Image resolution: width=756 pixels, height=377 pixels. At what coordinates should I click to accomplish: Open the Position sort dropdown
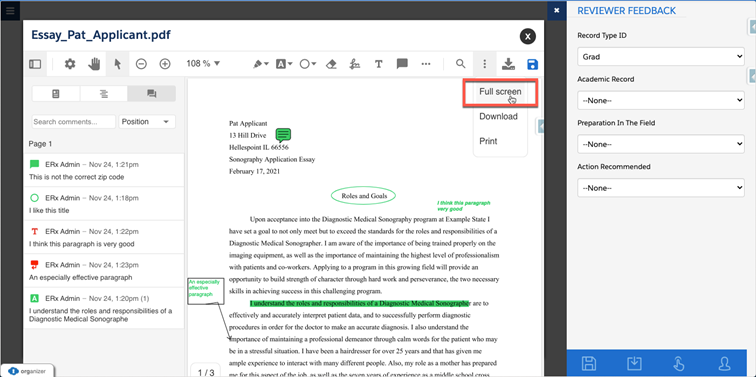click(147, 121)
